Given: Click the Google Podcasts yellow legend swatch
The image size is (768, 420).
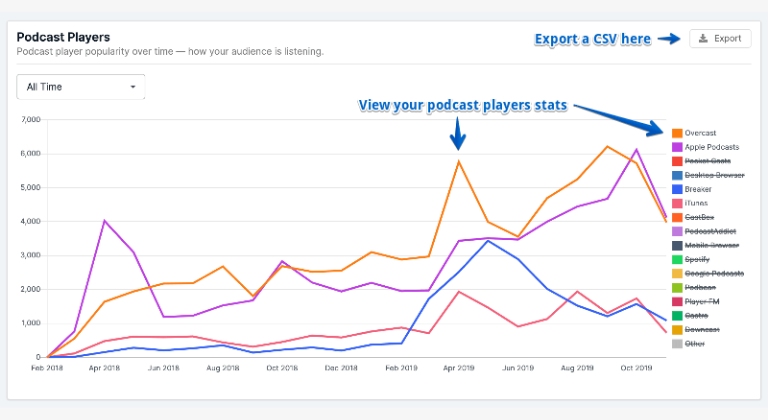Looking at the screenshot, I should tap(677, 273).
